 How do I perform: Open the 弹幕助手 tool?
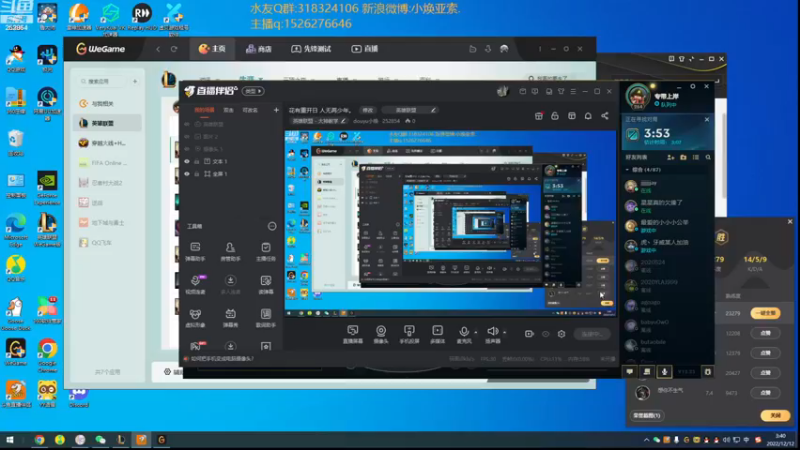[195, 252]
